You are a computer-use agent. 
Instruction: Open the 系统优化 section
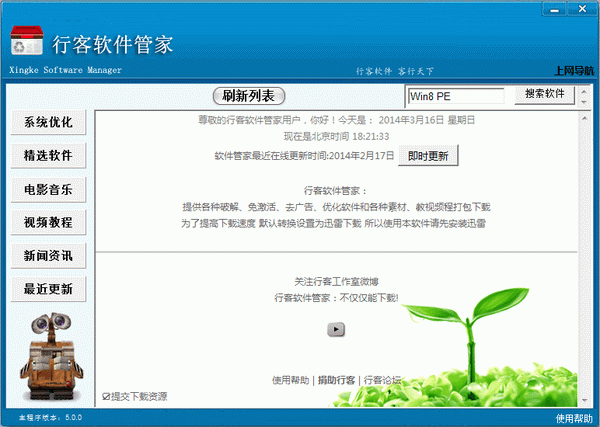point(48,122)
